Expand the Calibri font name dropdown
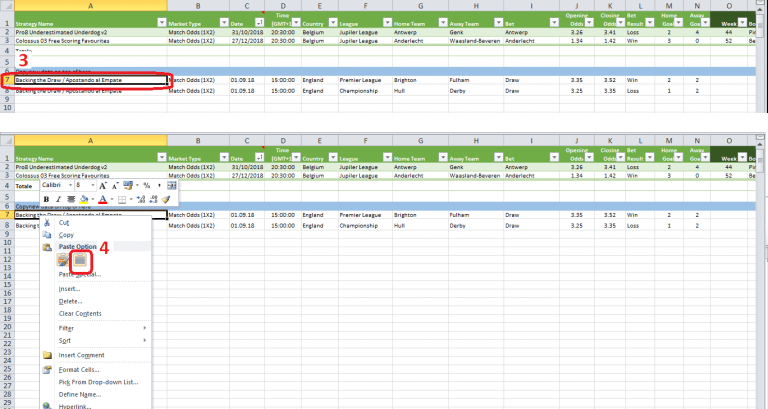 pos(70,185)
